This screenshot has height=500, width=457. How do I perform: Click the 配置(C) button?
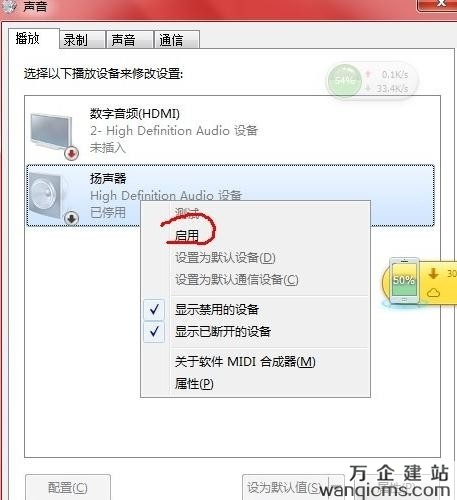(x=68, y=487)
